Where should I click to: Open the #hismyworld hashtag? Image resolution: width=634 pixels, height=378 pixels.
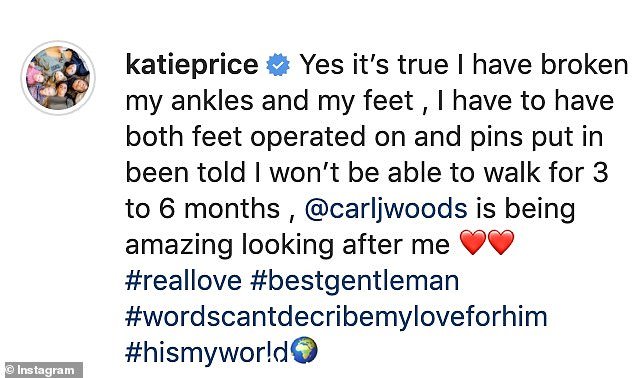coord(207,353)
